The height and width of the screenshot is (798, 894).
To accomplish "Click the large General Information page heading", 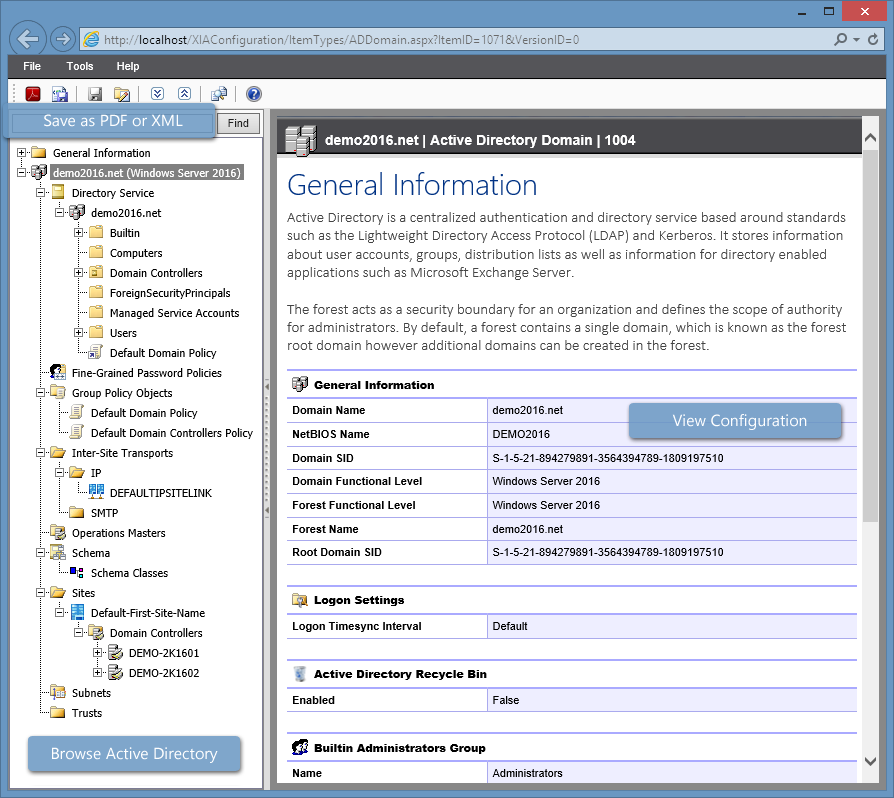I will click(412, 185).
